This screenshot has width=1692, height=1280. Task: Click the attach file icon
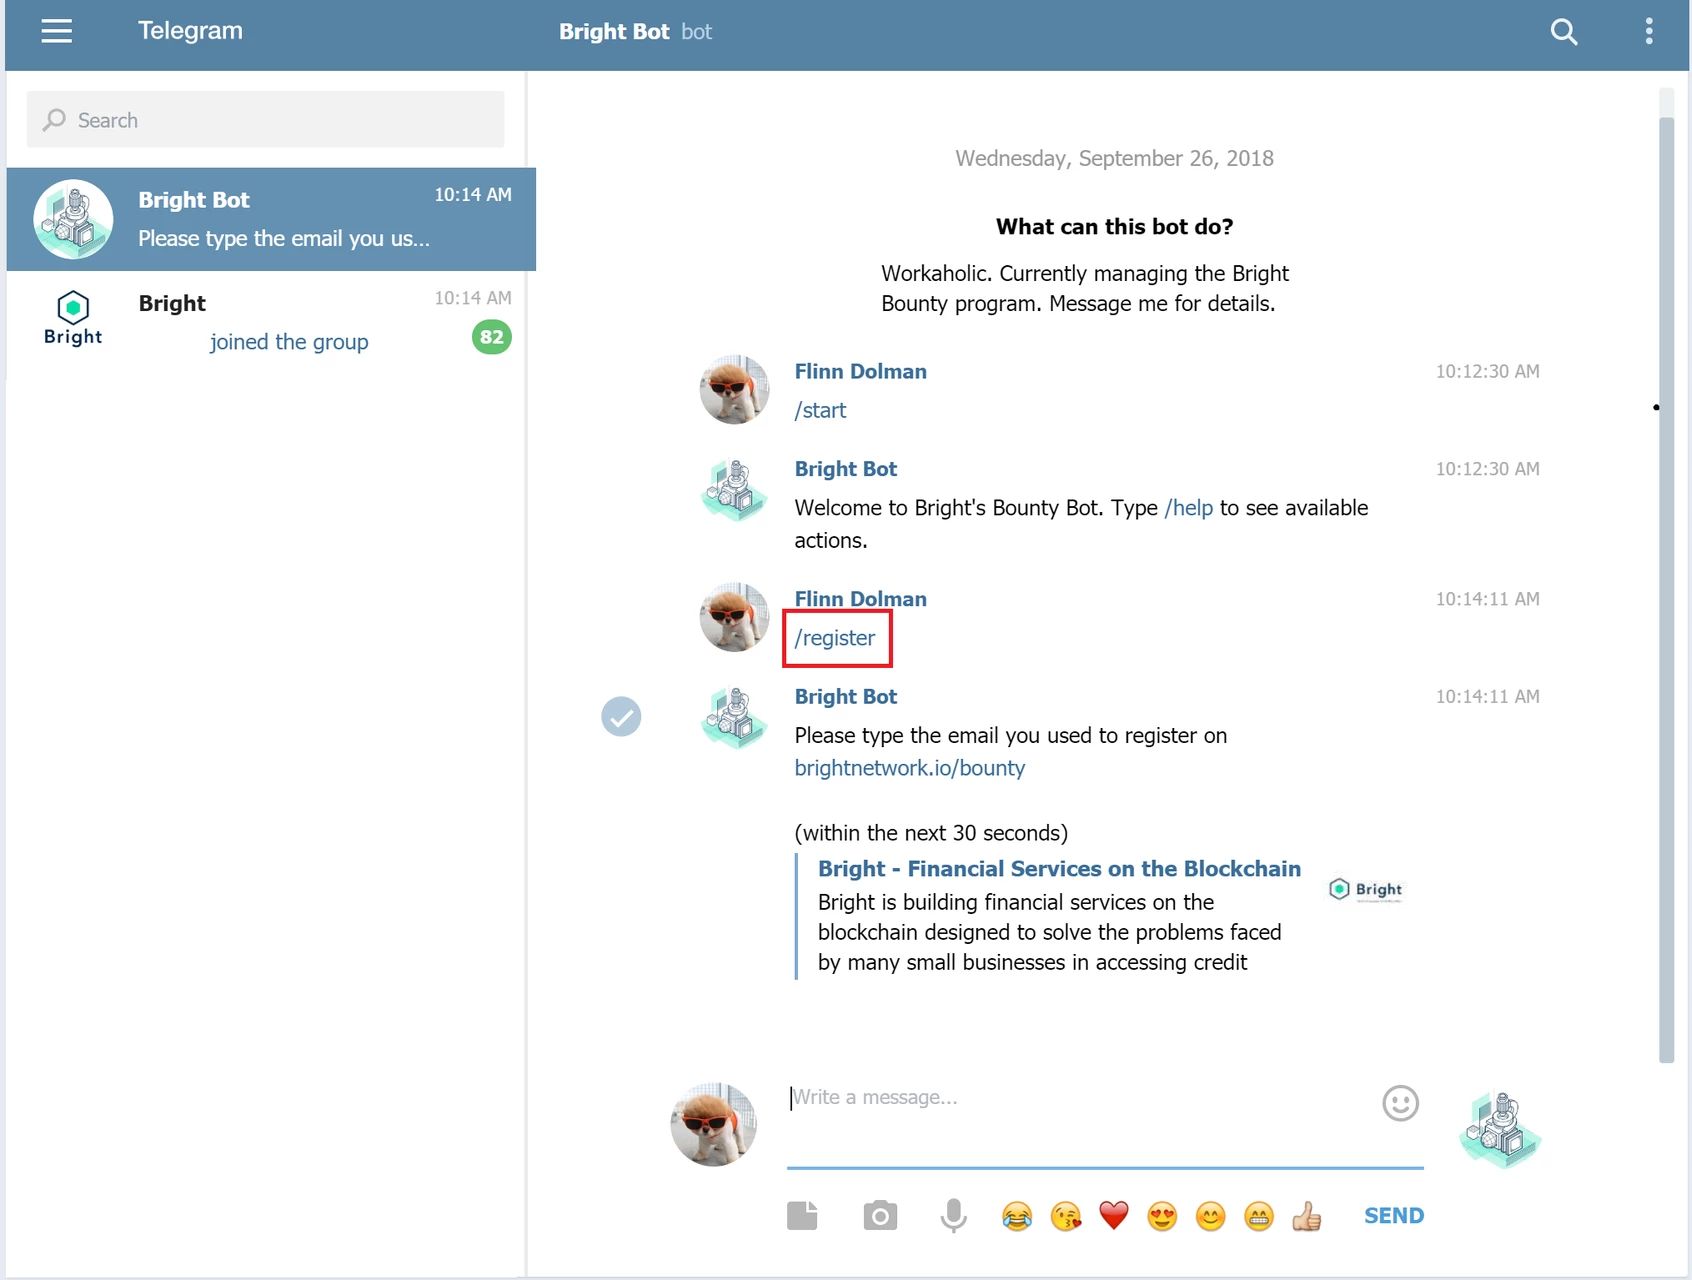pos(802,1216)
